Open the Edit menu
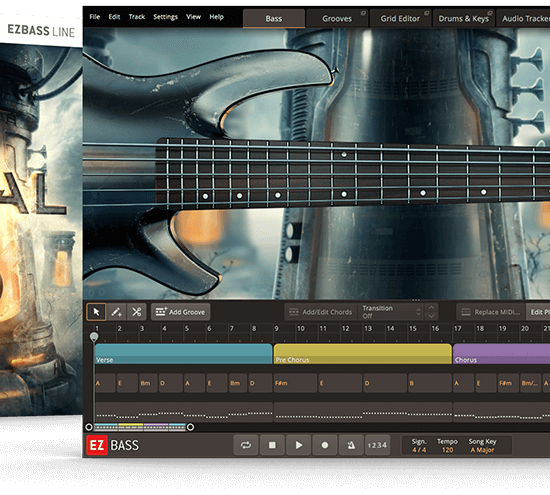 (114, 17)
